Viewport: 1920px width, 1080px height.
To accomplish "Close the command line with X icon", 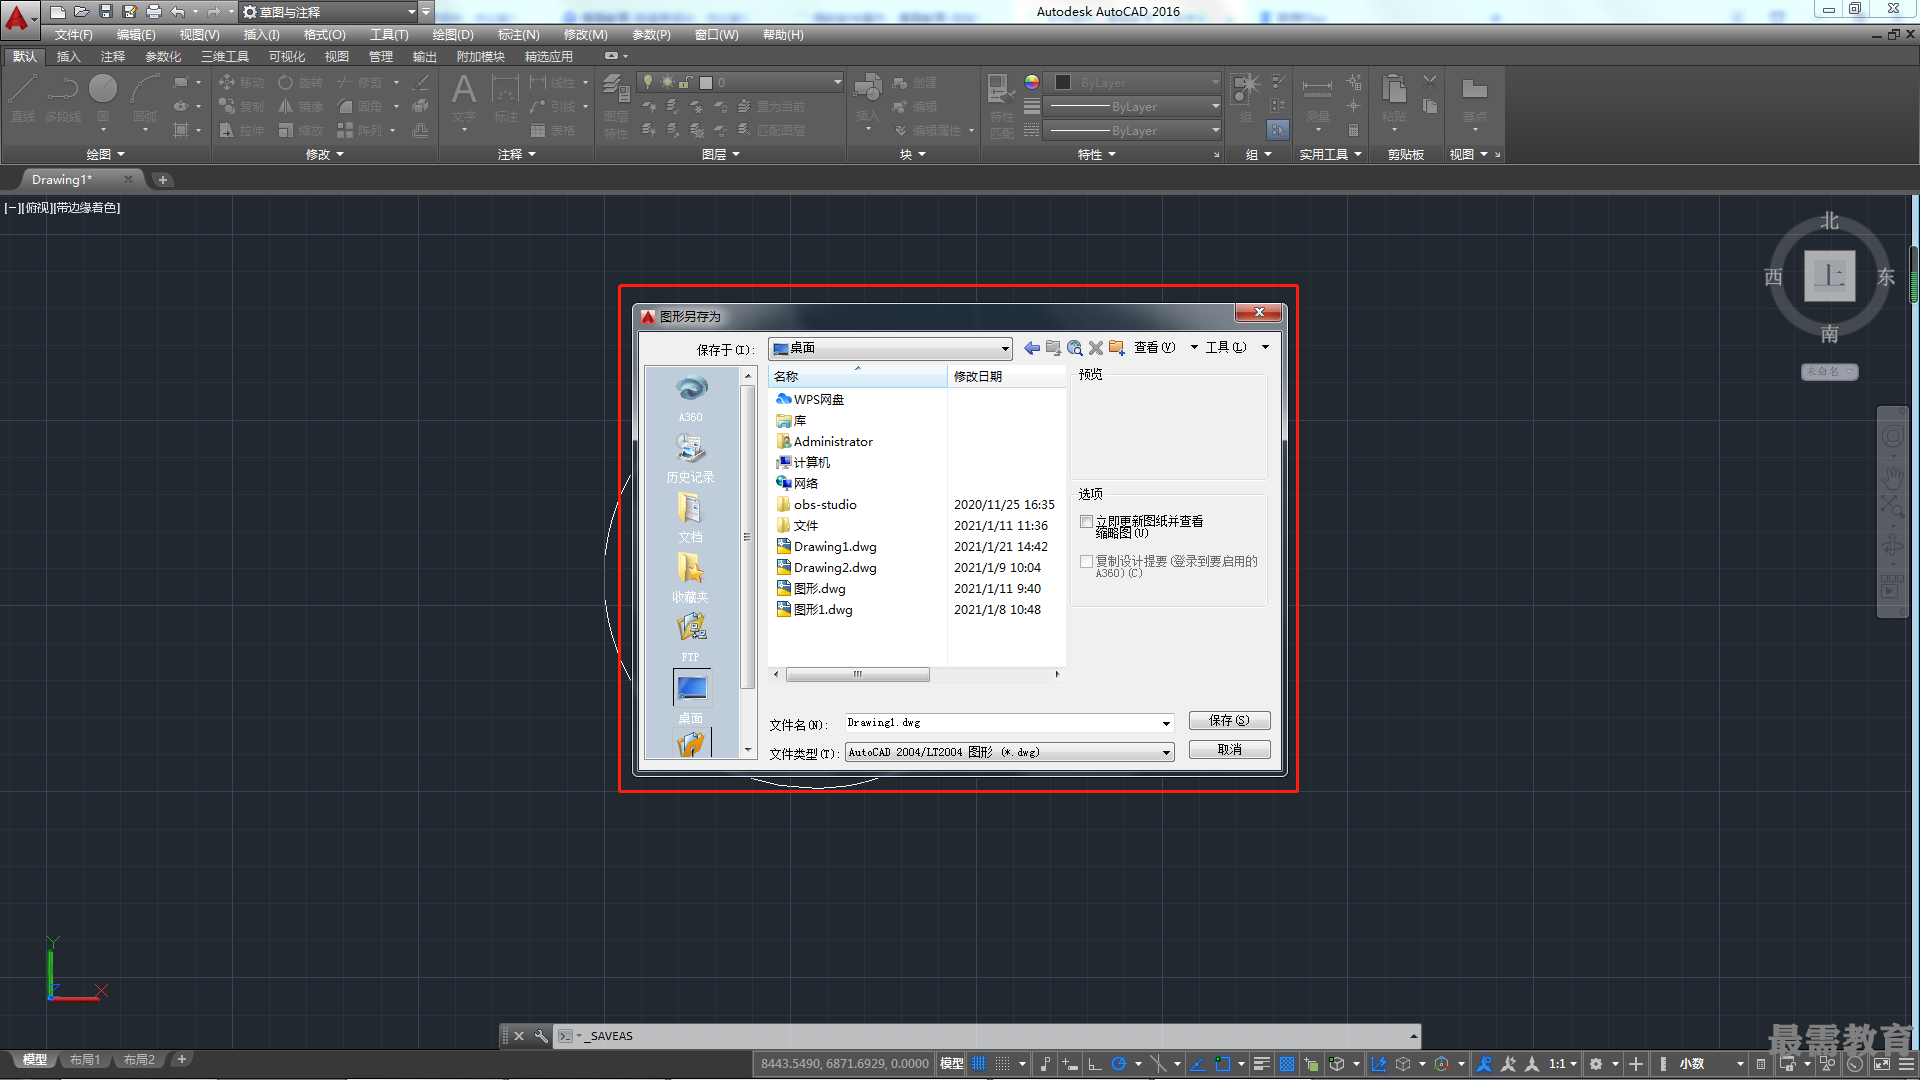I will (519, 1036).
